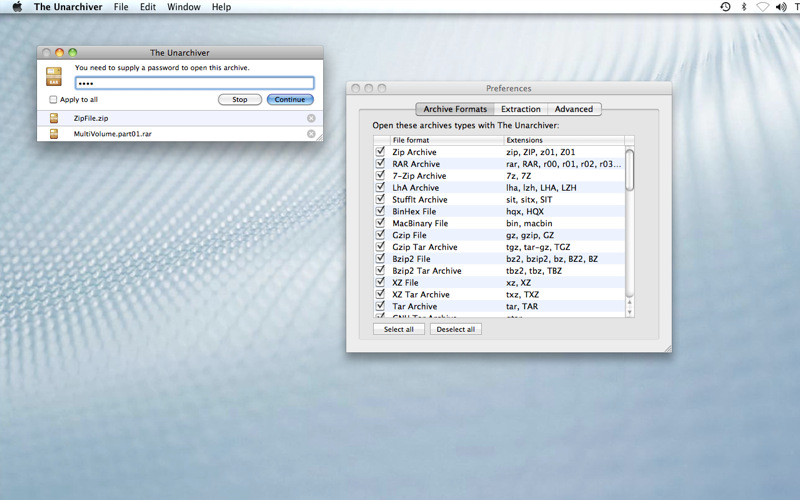Click the format list scroll up arrow
The height and width of the screenshot is (500, 800).
(630, 303)
